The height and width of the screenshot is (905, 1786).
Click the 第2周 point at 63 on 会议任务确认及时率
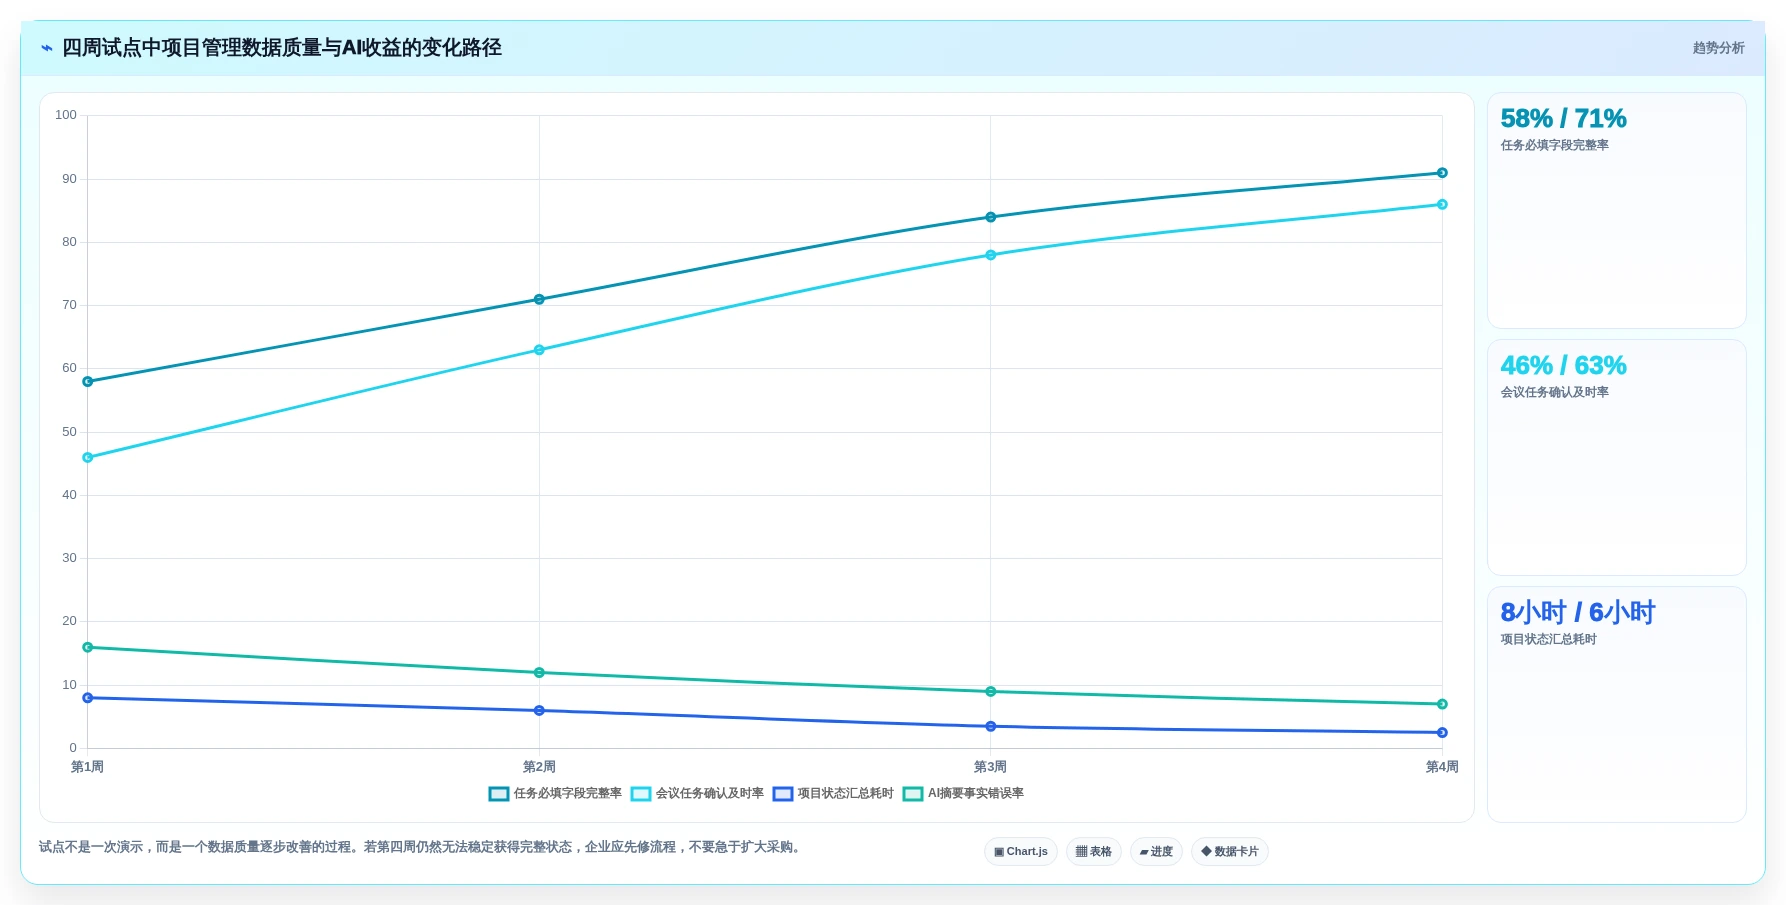(539, 350)
